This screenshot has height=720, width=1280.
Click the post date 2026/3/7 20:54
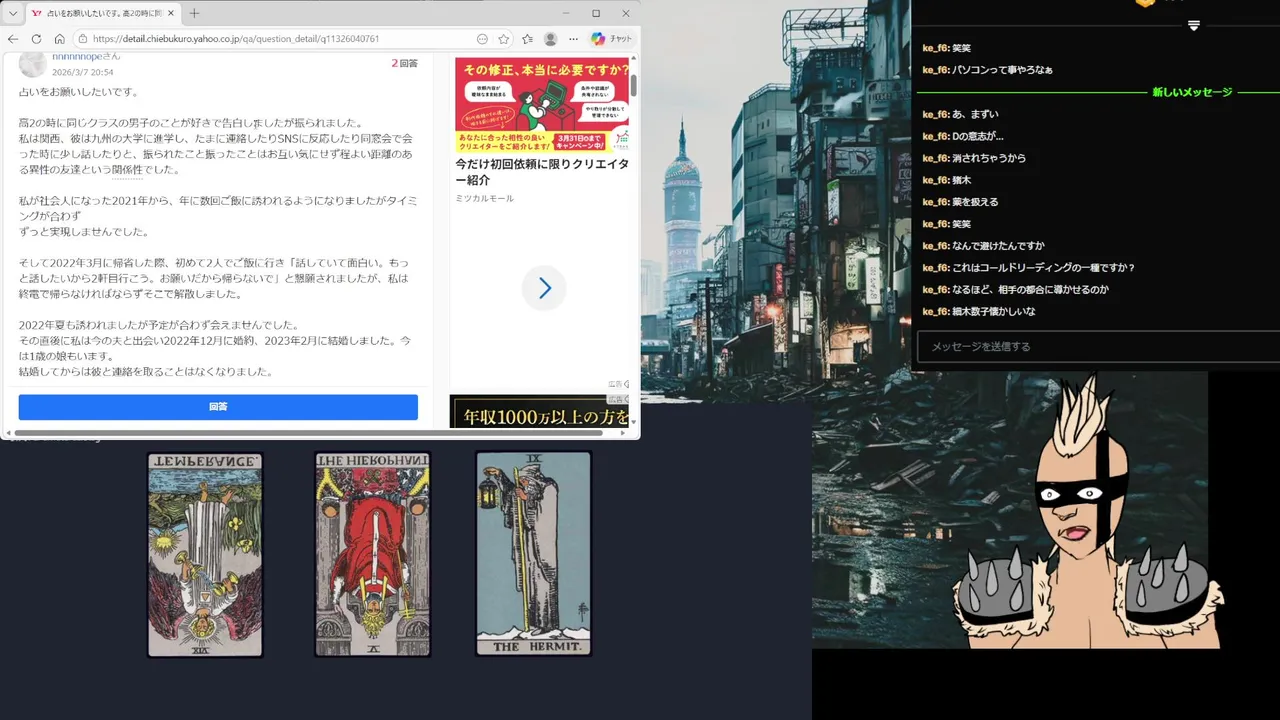point(82,72)
